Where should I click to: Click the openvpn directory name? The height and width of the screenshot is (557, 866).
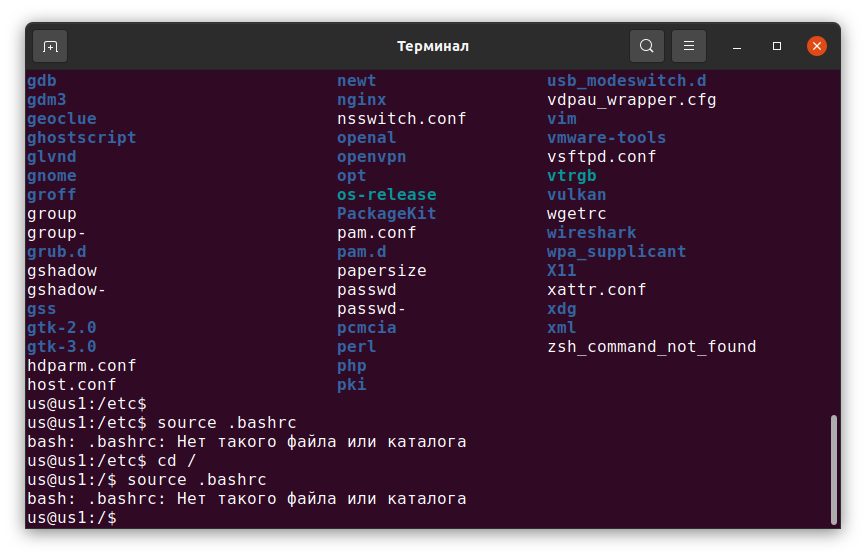click(372, 157)
